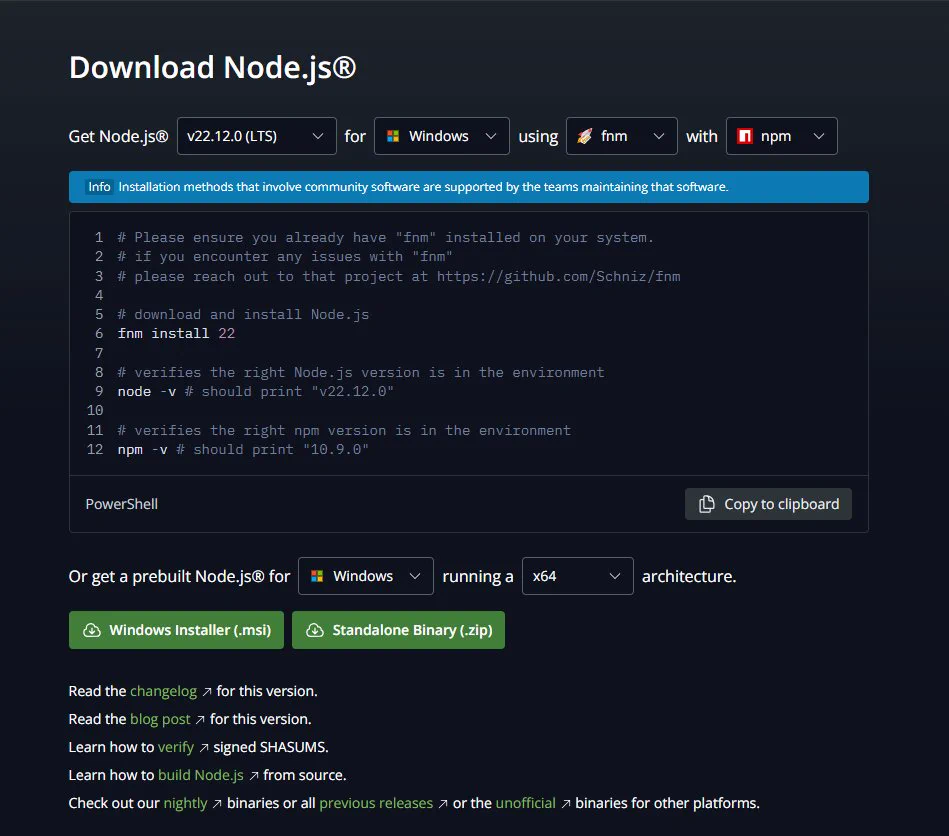Open the Windows platform dropdown beside 'for'

click(442, 136)
